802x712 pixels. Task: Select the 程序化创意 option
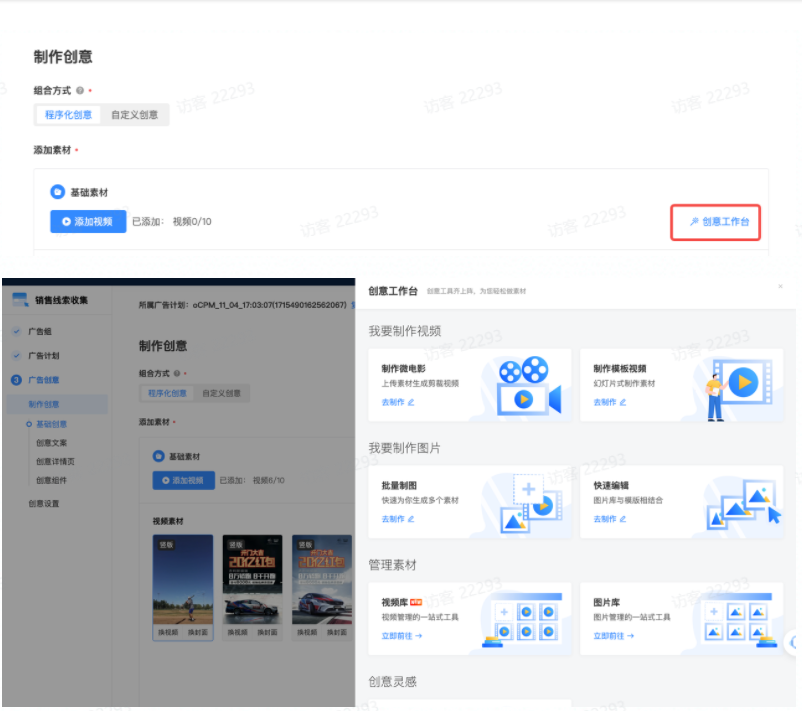coord(67,114)
